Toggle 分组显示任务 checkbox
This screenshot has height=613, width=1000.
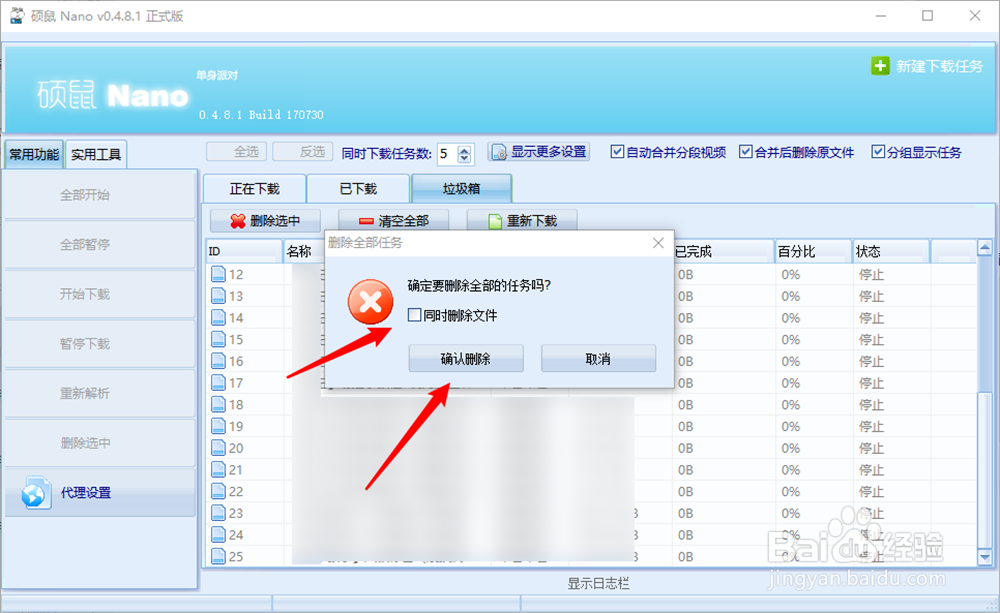coord(878,152)
